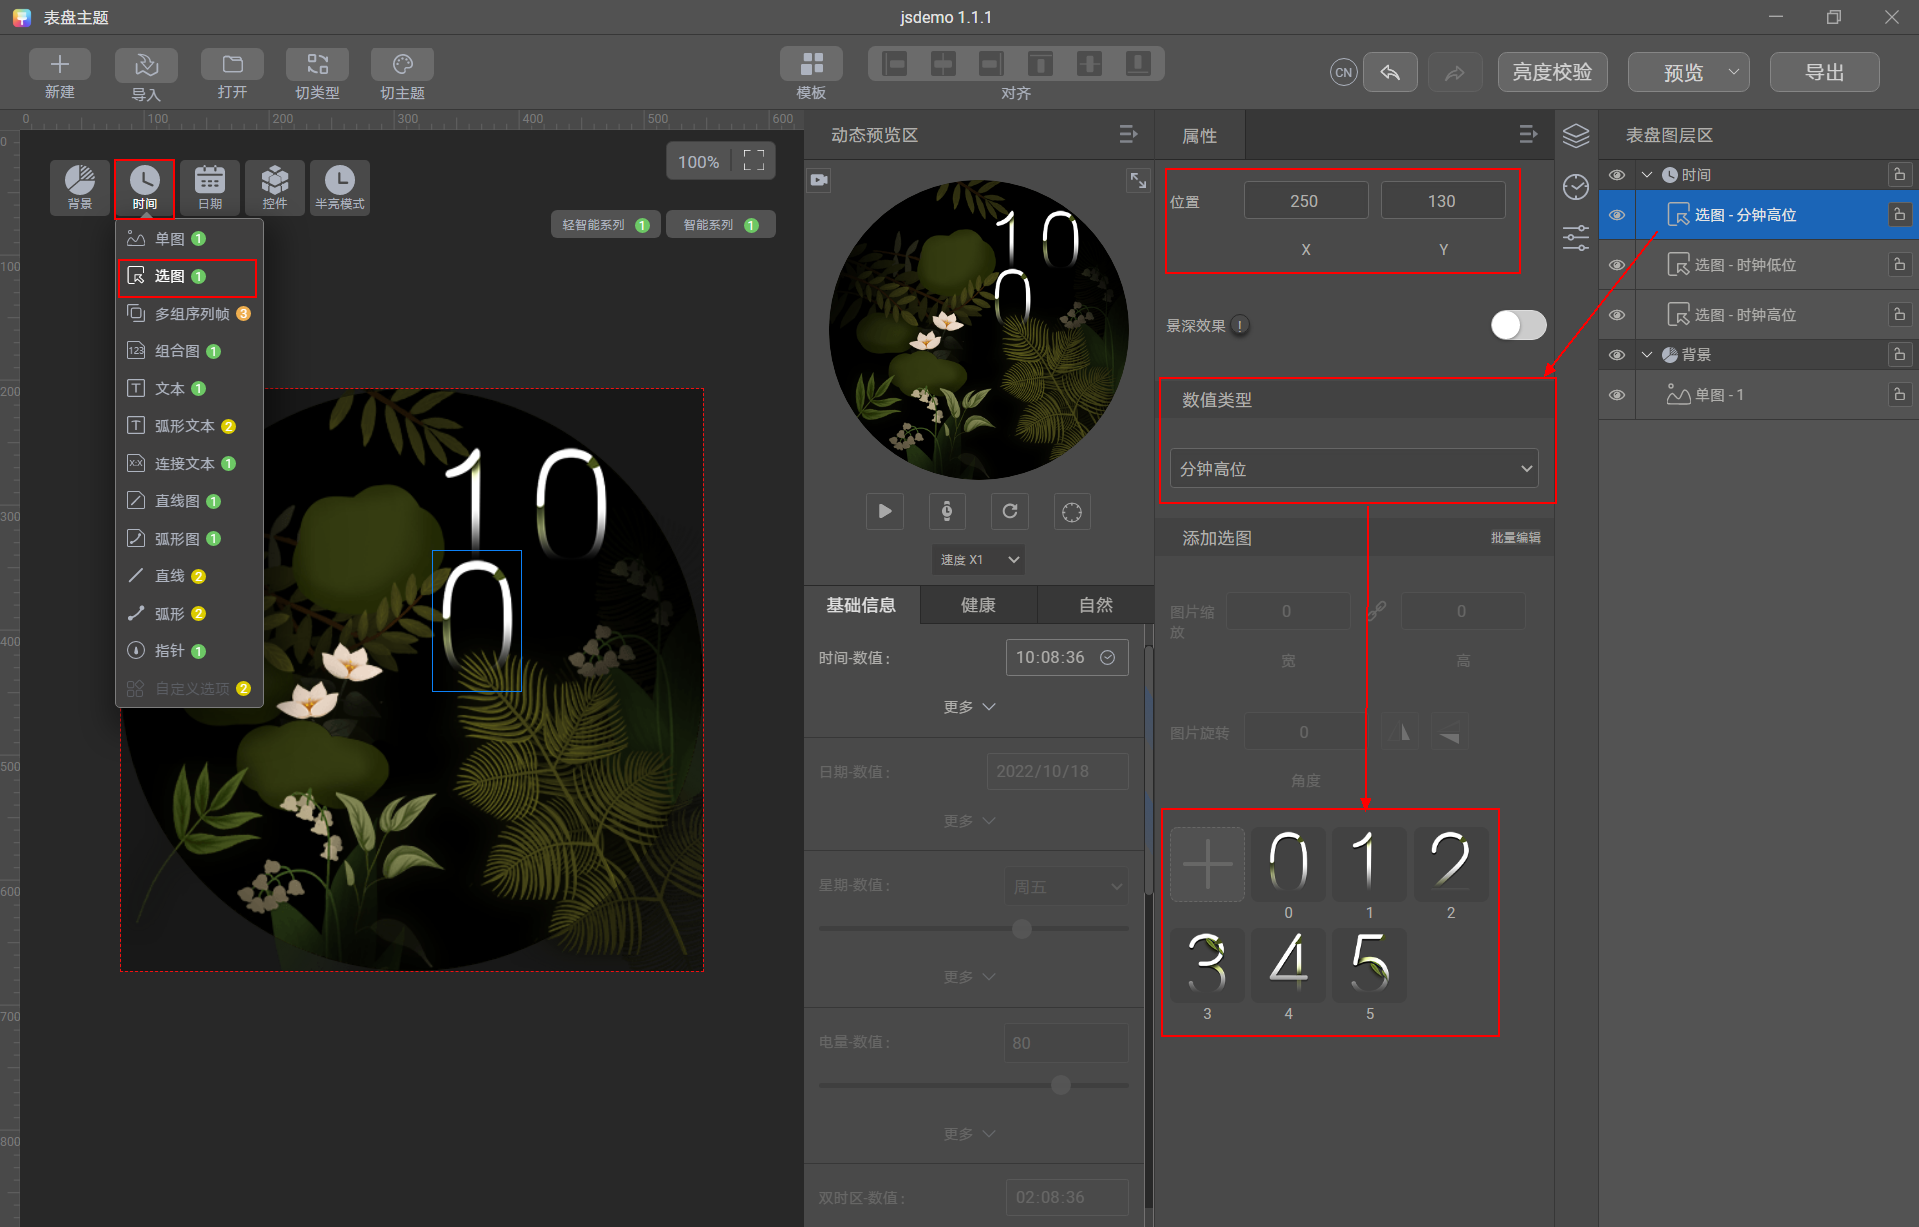Collapse the 时间 layer group

point(1647,175)
